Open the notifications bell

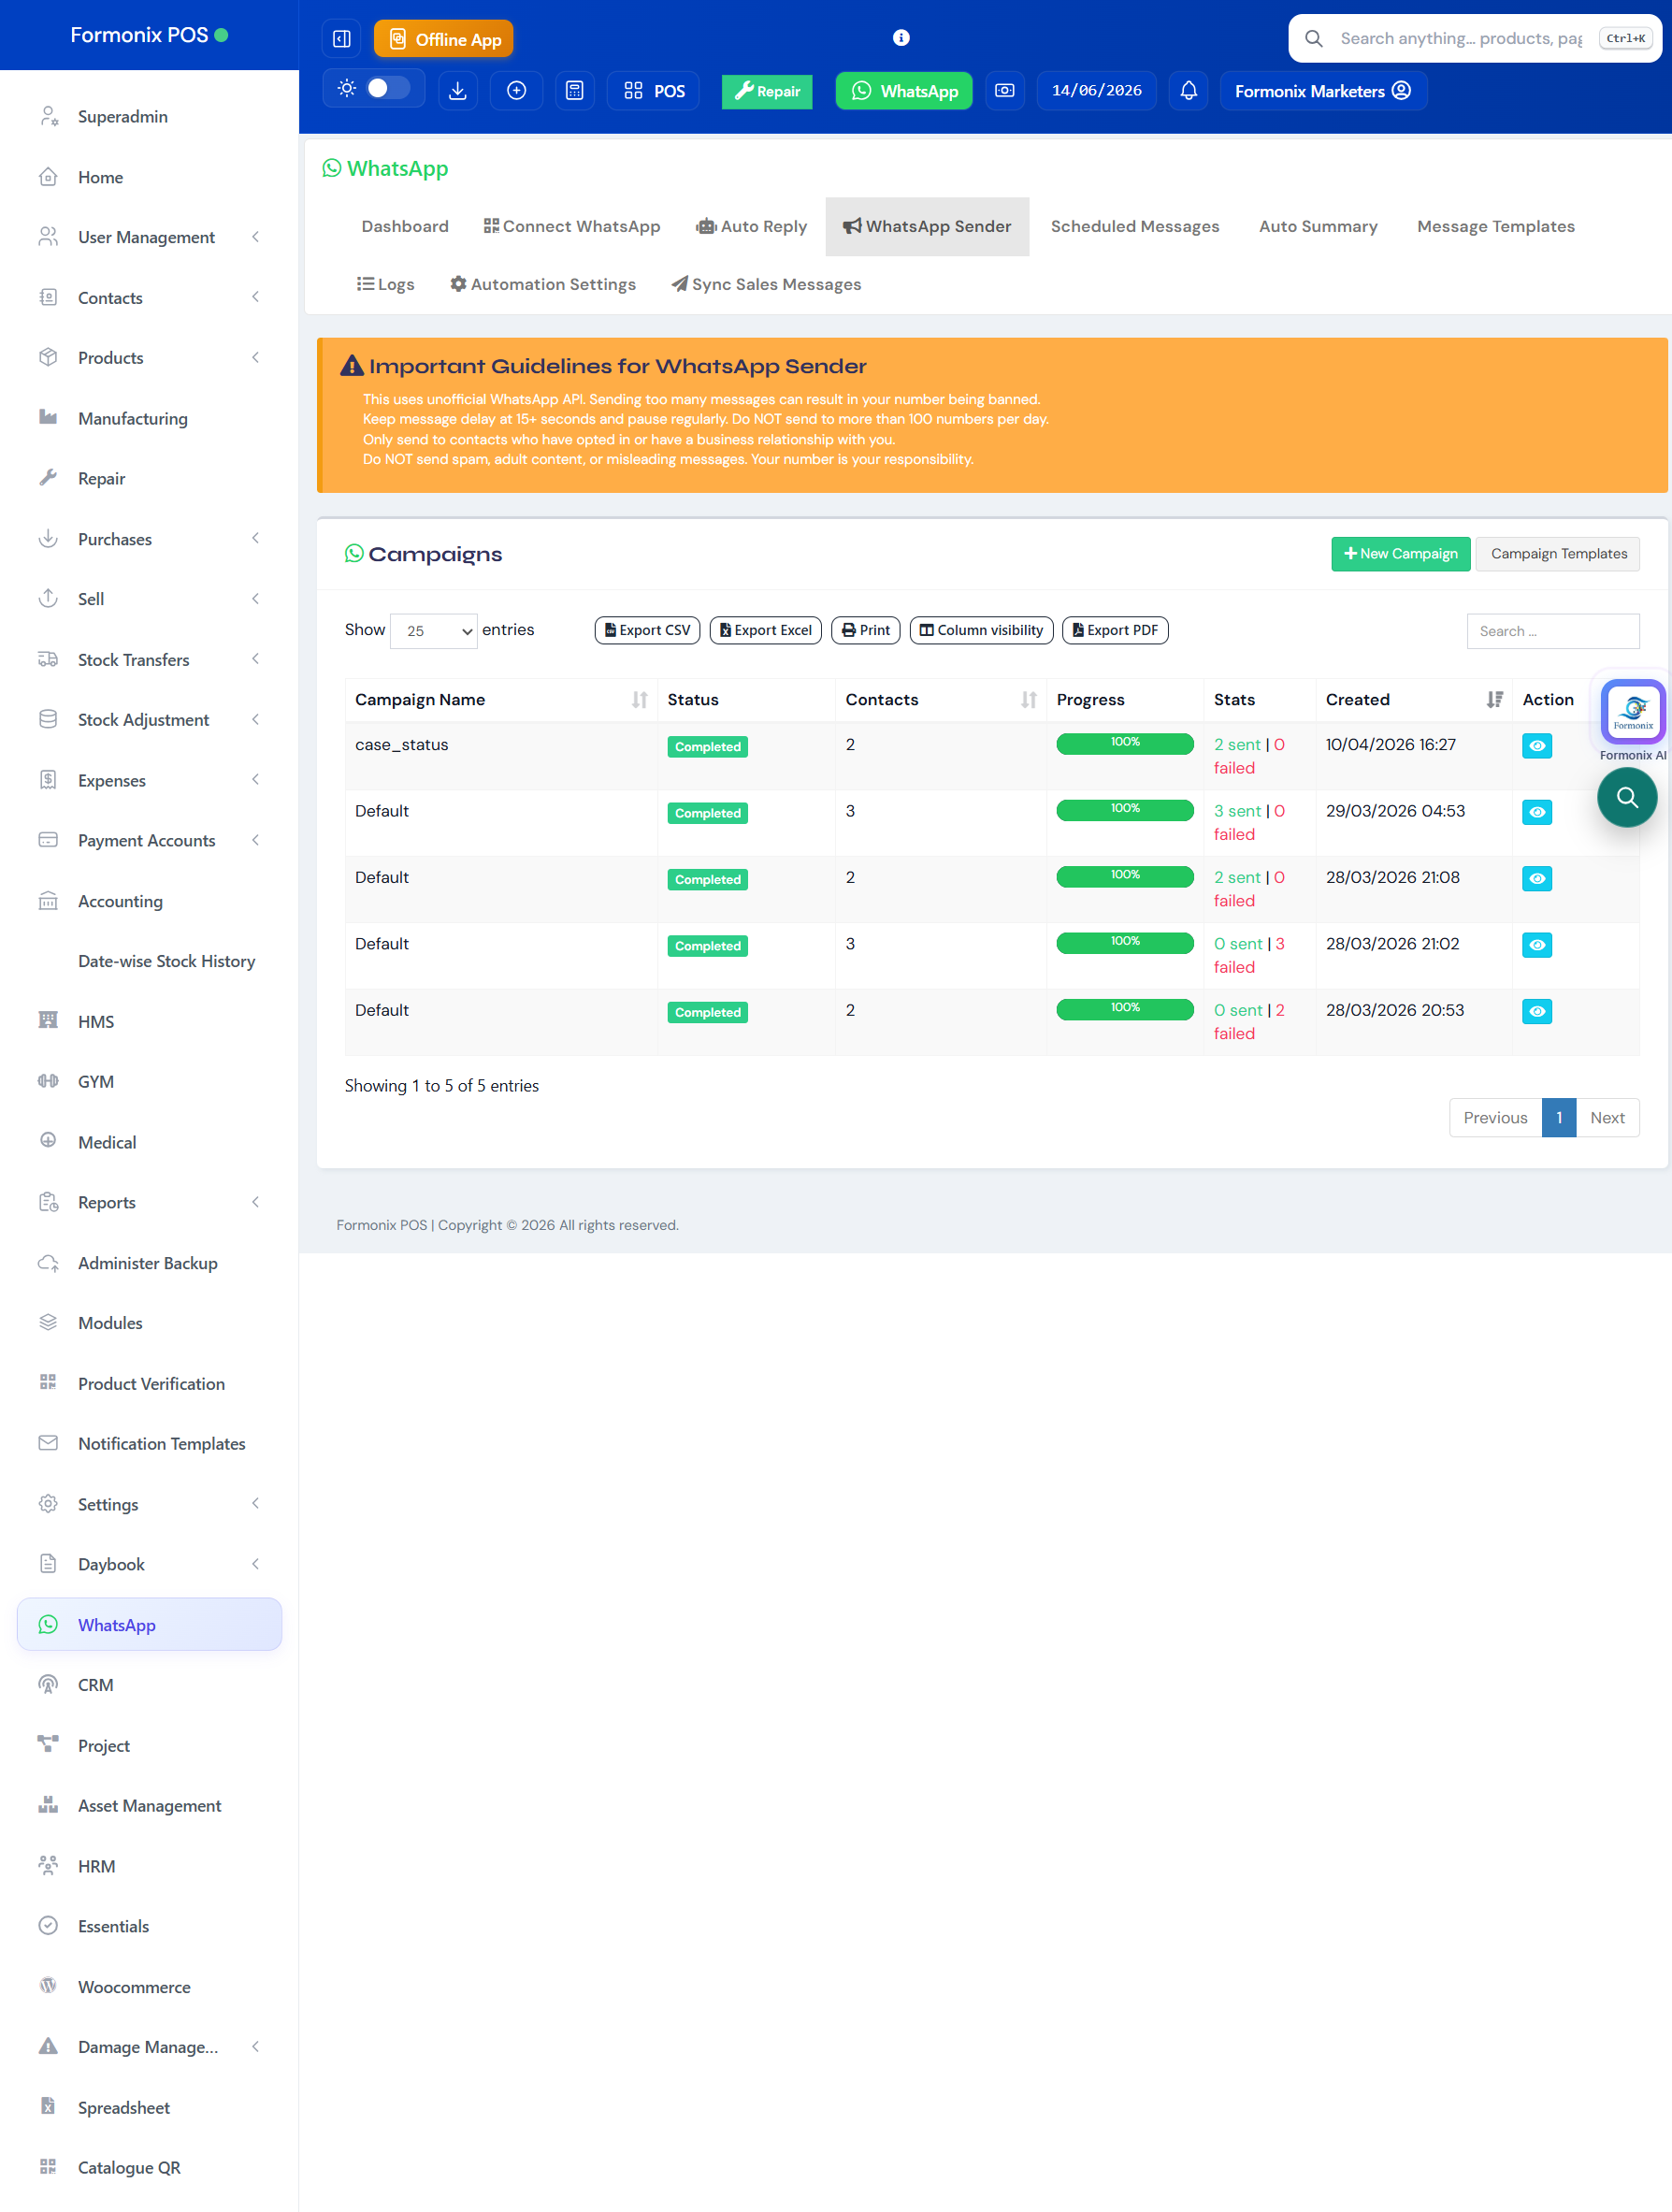pos(1188,91)
